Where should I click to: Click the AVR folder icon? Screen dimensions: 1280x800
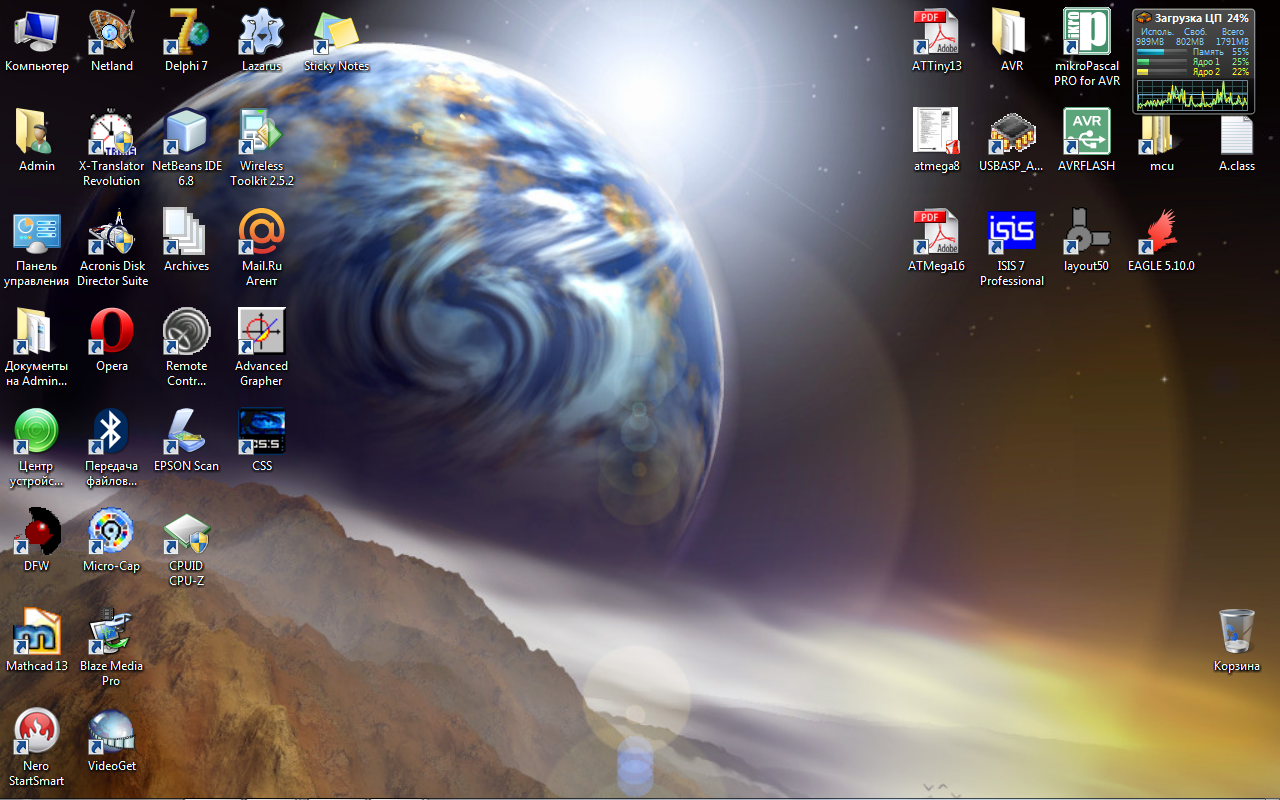(1011, 33)
